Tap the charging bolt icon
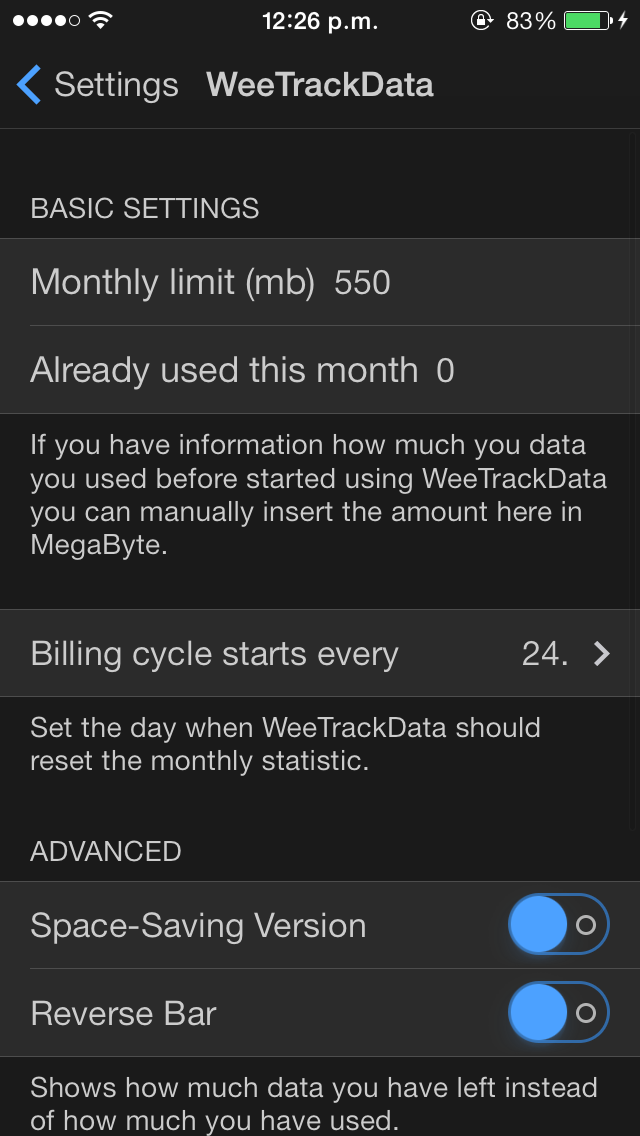Viewport: 640px width, 1136px height. click(x=624, y=20)
